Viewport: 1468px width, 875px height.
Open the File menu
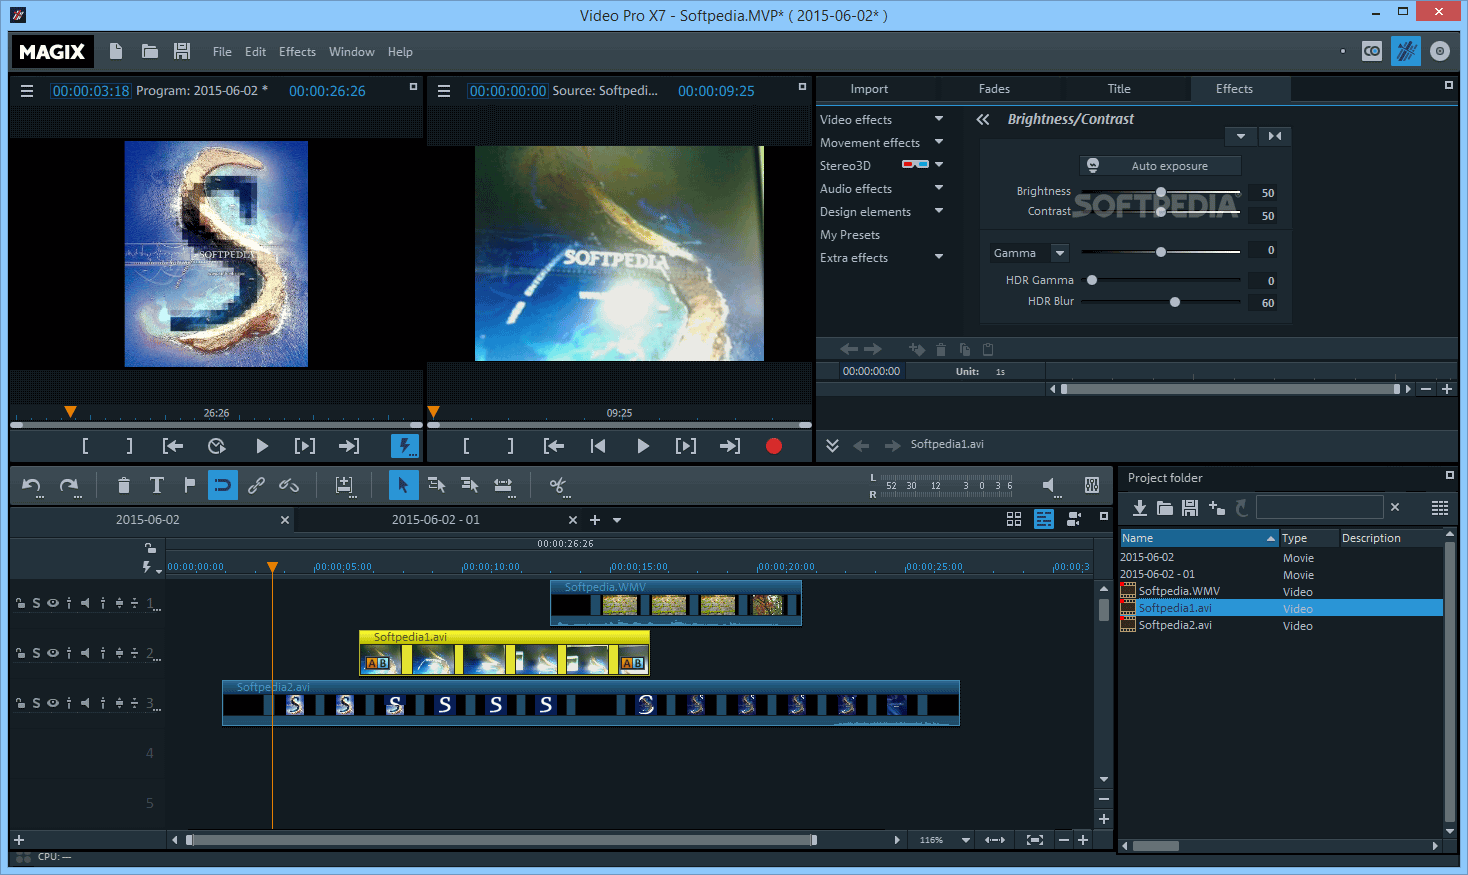[x=222, y=52]
